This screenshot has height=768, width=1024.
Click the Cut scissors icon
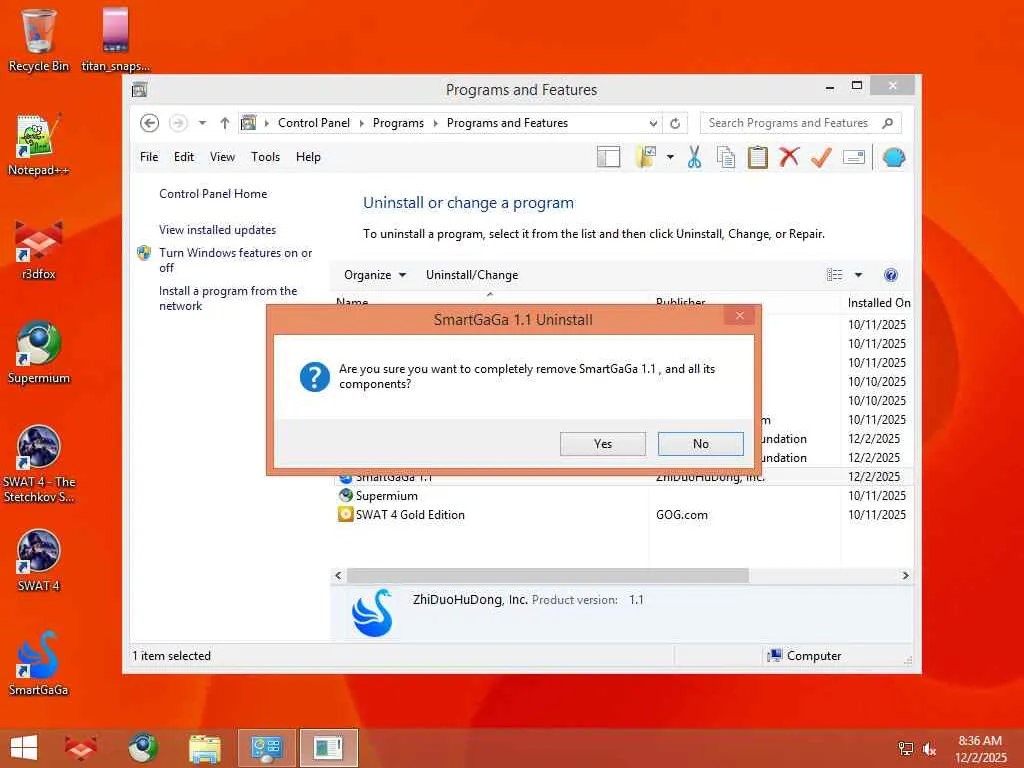click(x=694, y=157)
